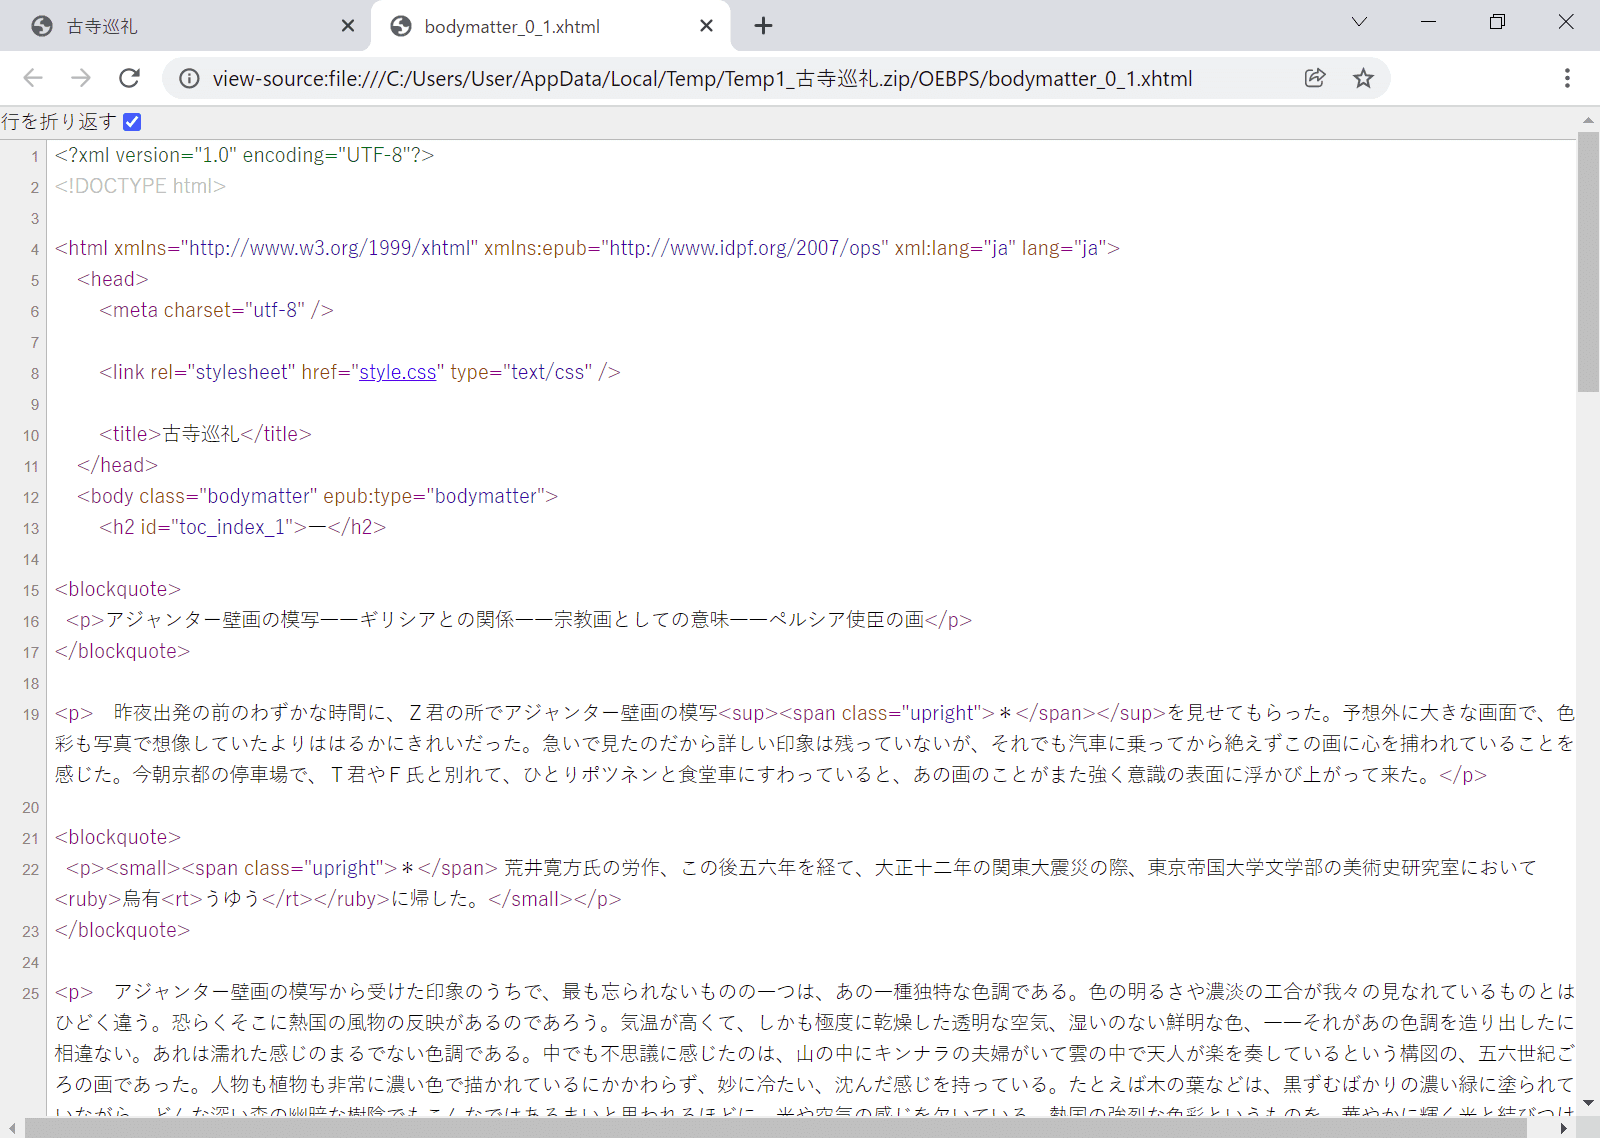Click the scroll left arrow
The width and height of the screenshot is (1600, 1138).
click(x=10, y=1128)
